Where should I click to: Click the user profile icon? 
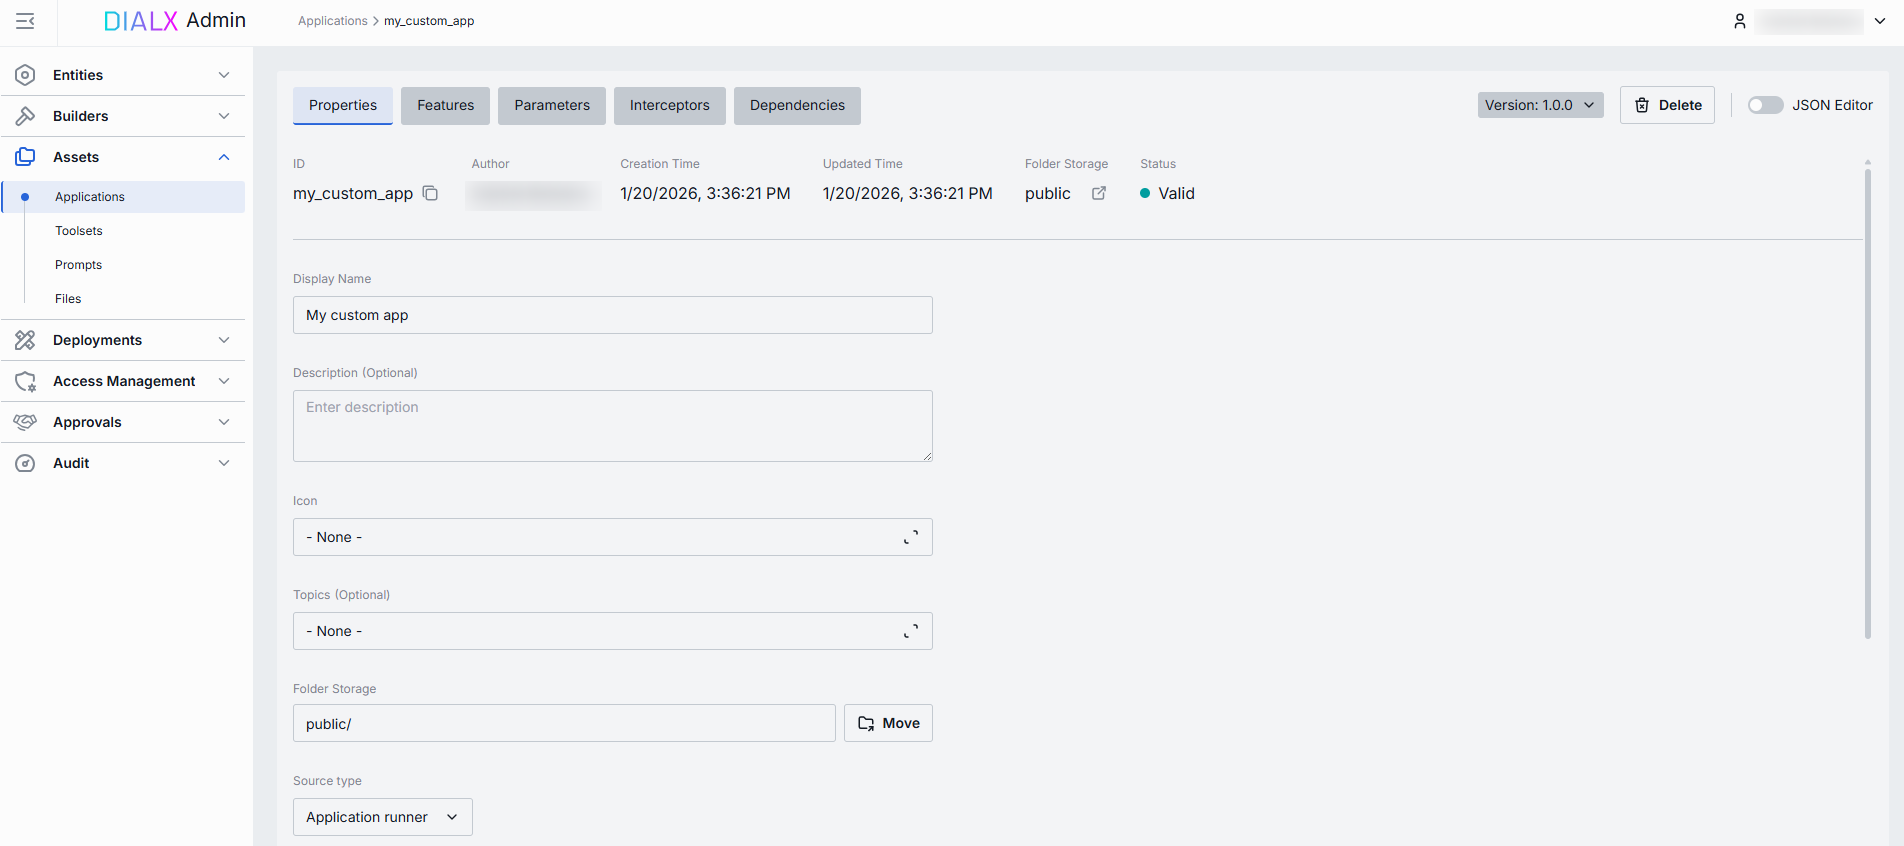[x=1739, y=21]
